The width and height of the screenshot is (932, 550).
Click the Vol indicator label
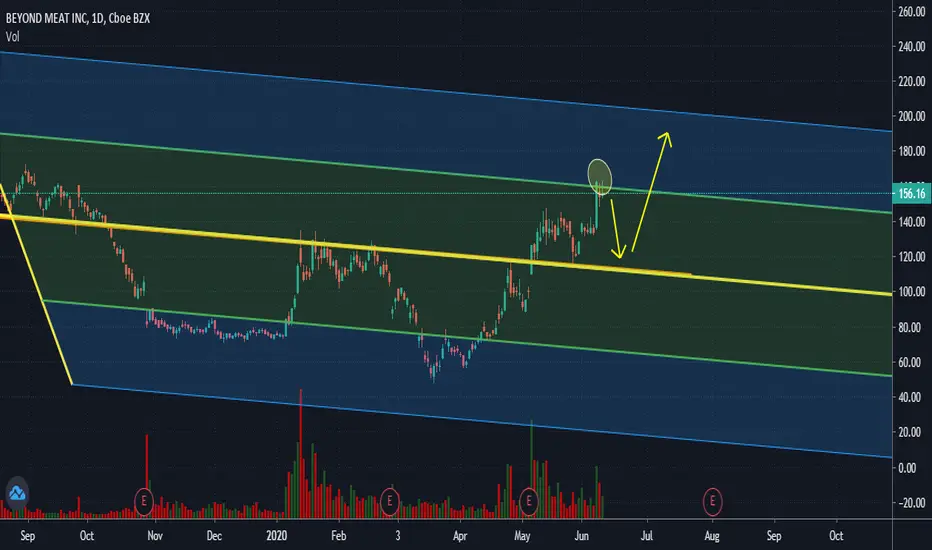[12, 36]
